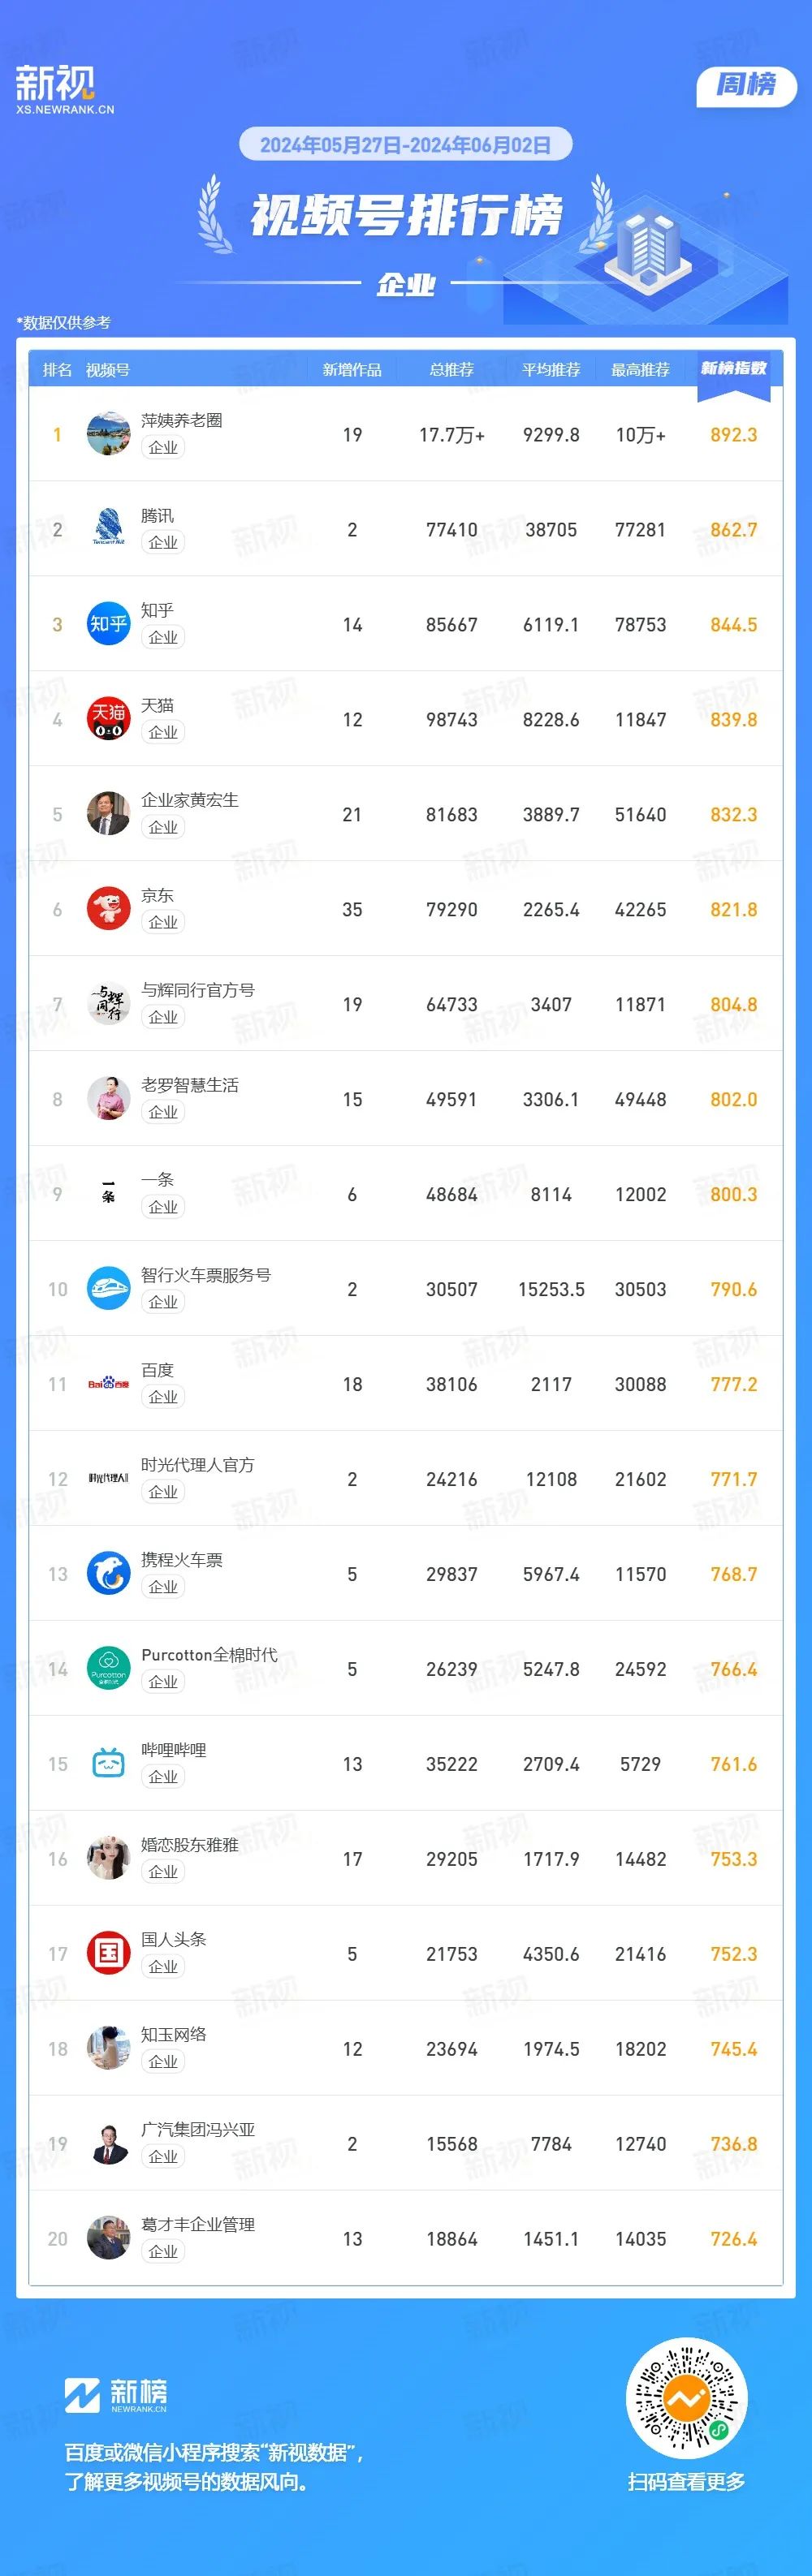Select the Purcotton全棉时代 green logo
Image resolution: width=812 pixels, height=2576 pixels.
(108, 1669)
